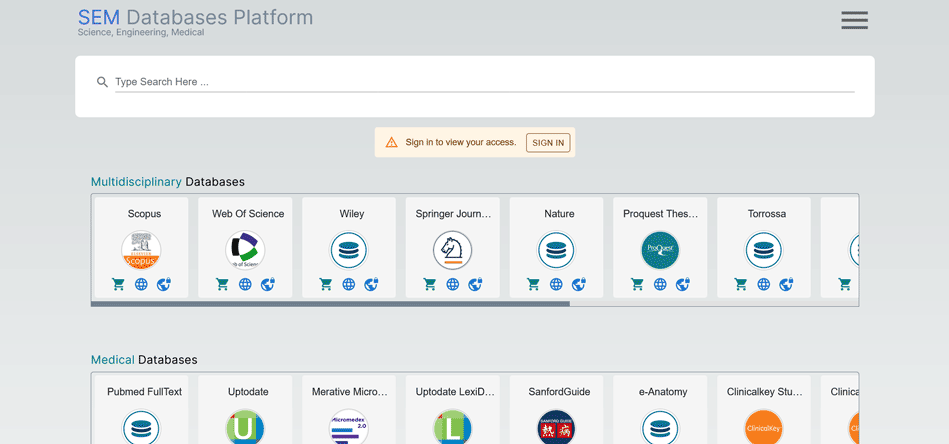Click the Springer Journals cart icon
The width and height of the screenshot is (949, 444).
430,284
